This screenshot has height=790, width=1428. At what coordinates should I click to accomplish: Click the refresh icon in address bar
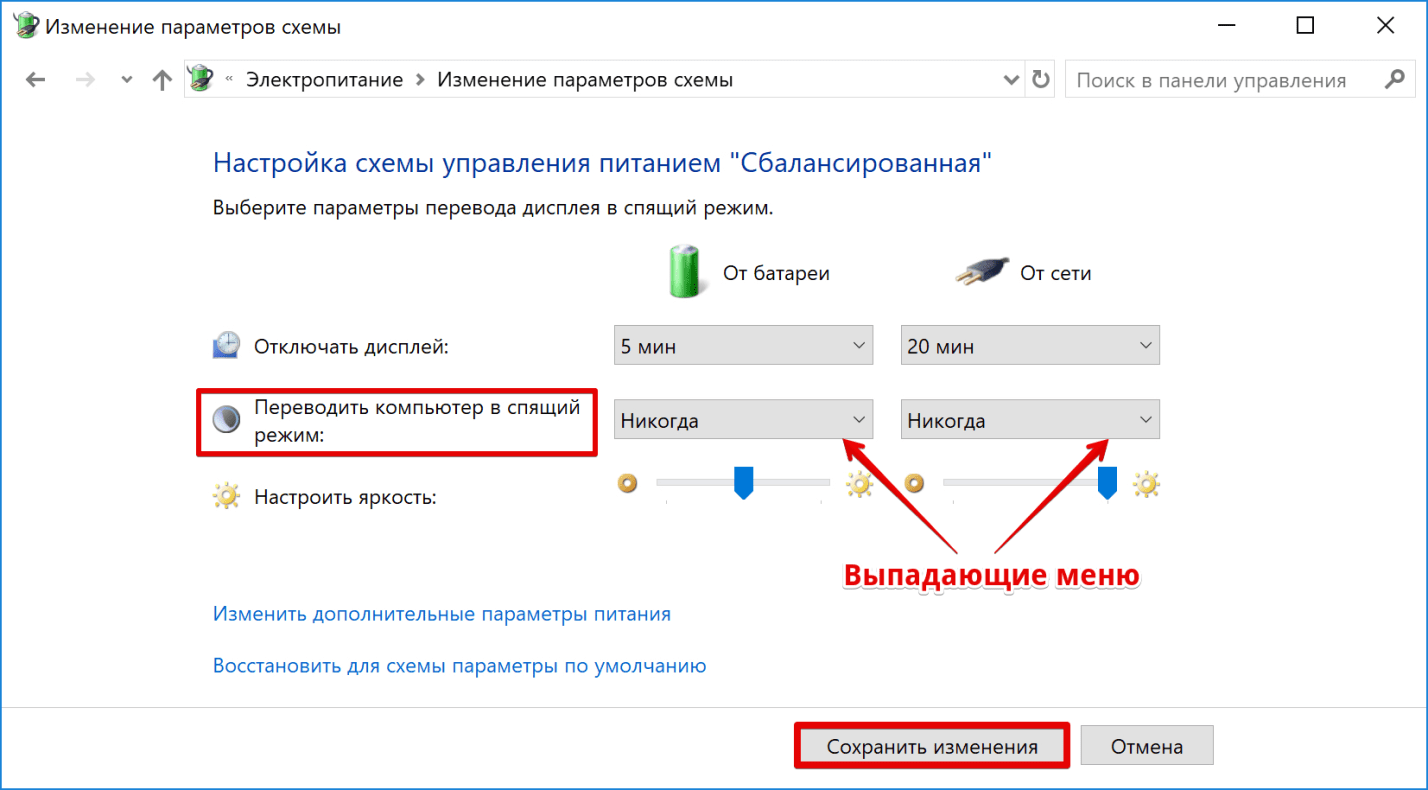(1041, 80)
